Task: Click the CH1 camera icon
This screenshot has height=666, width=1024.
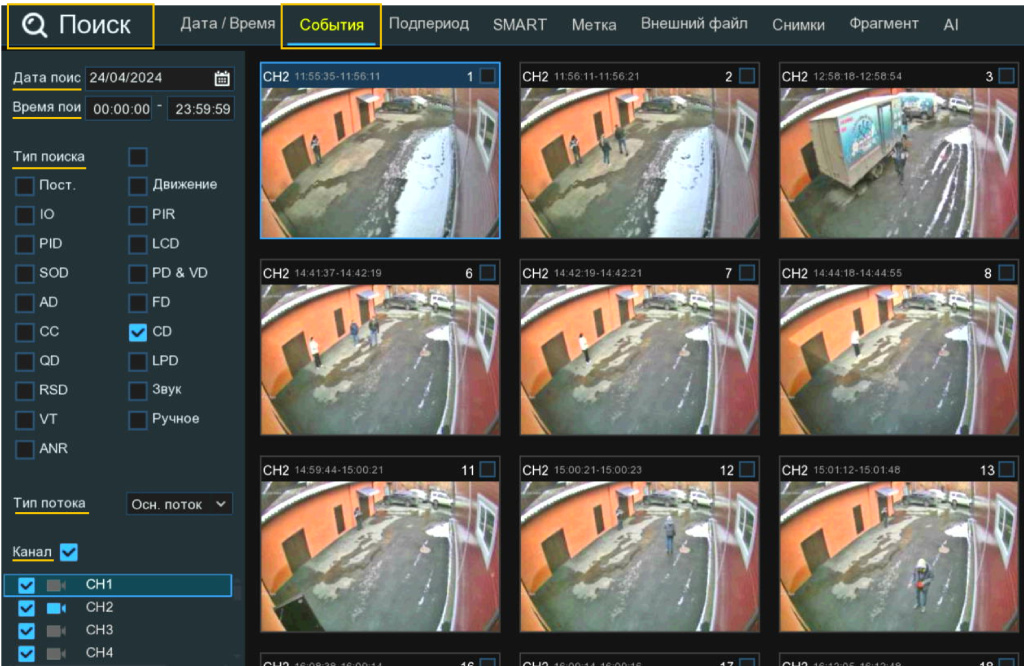Action: click(x=56, y=585)
